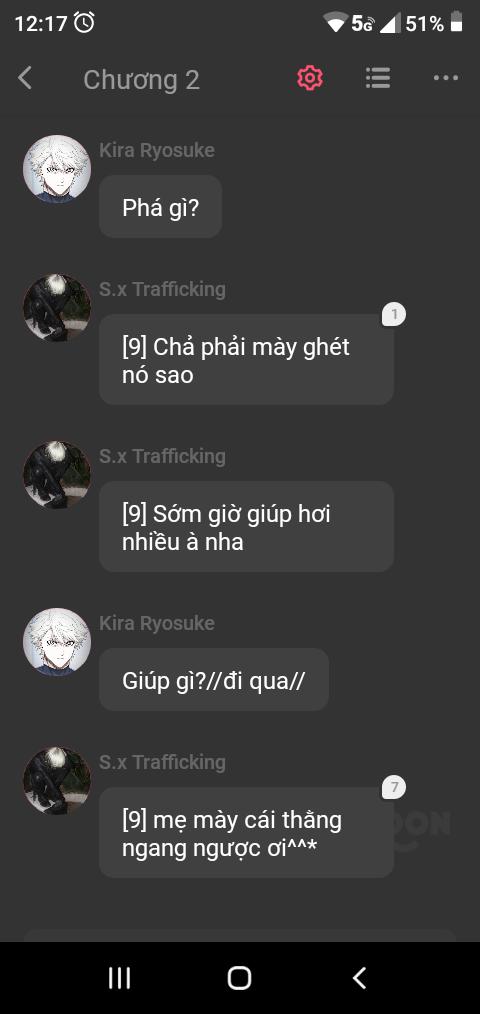Tap the battery status icon
The width and height of the screenshot is (480, 1014).
click(x=457, y=23)
